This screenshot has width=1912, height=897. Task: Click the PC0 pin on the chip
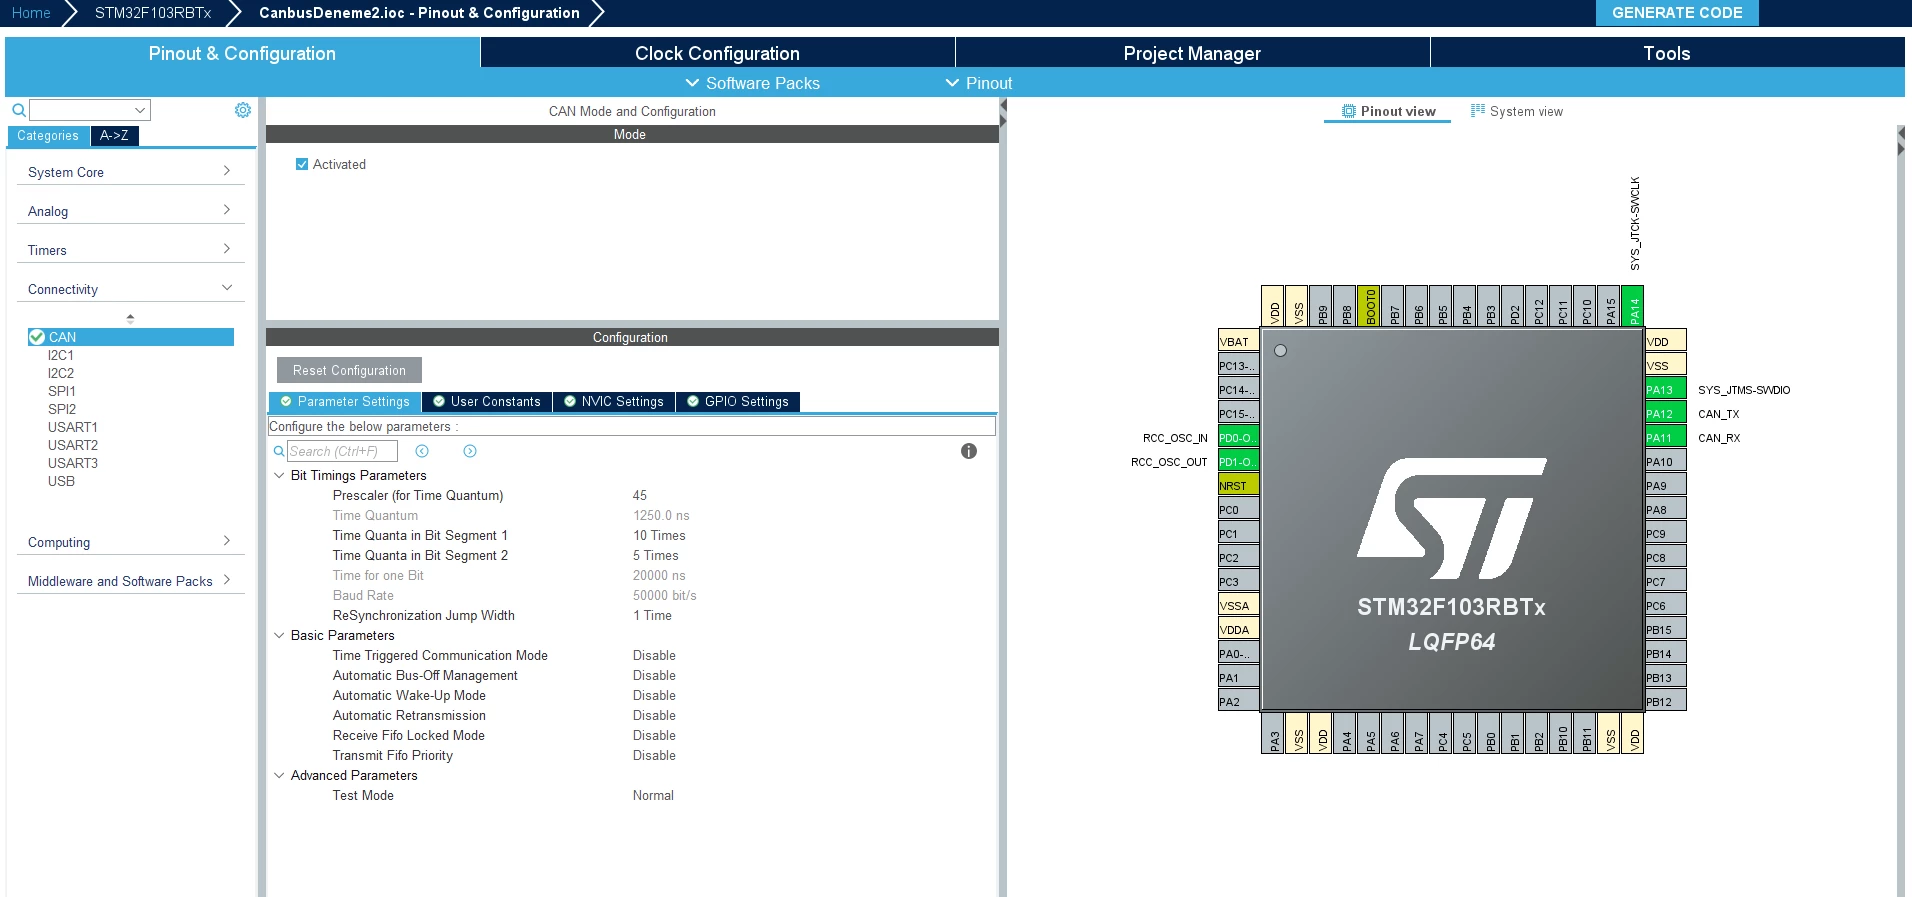click(1238, 509)
